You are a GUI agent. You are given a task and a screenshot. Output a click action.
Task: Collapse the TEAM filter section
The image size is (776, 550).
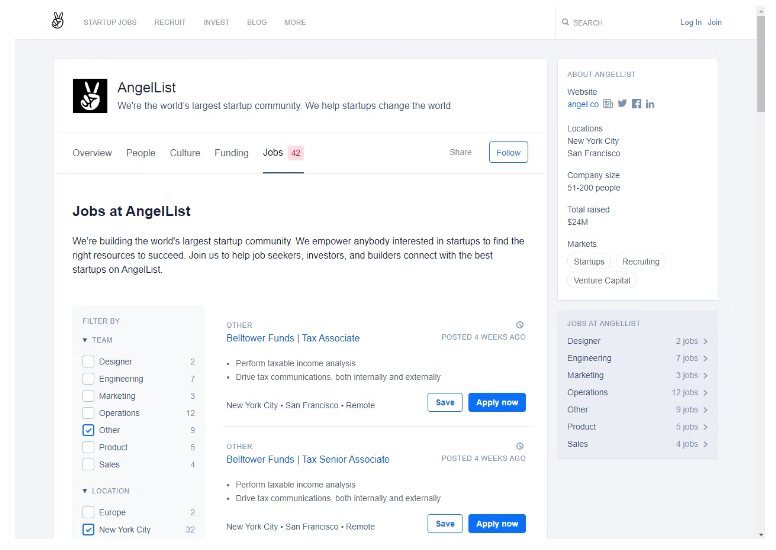[x=97, y=340]
